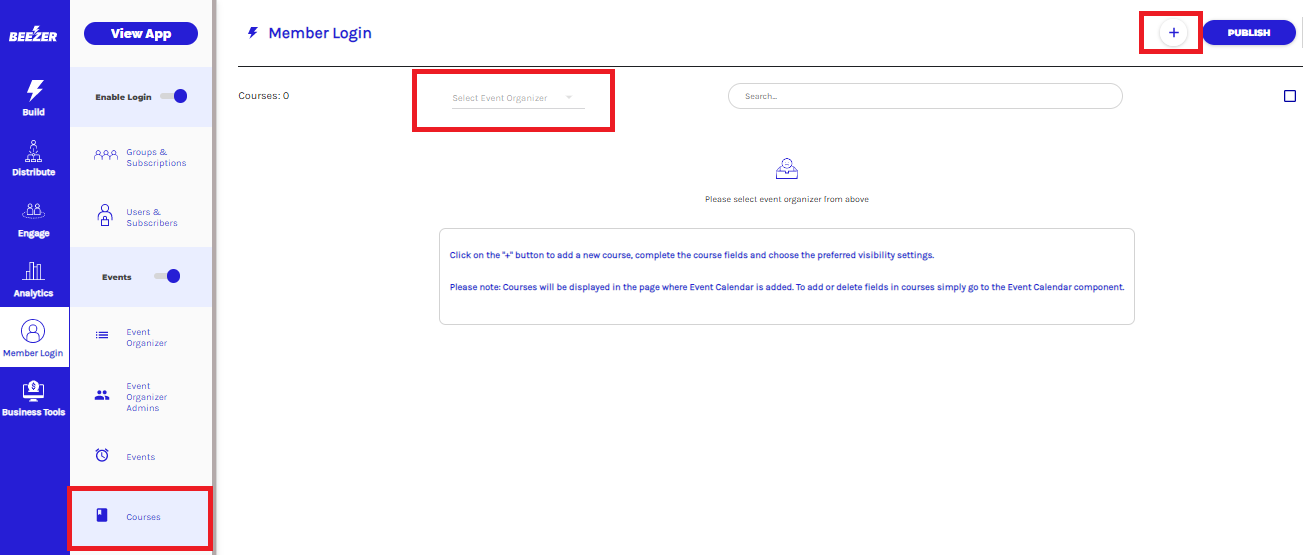Open the Build section lightning icon

coord(34,90)
